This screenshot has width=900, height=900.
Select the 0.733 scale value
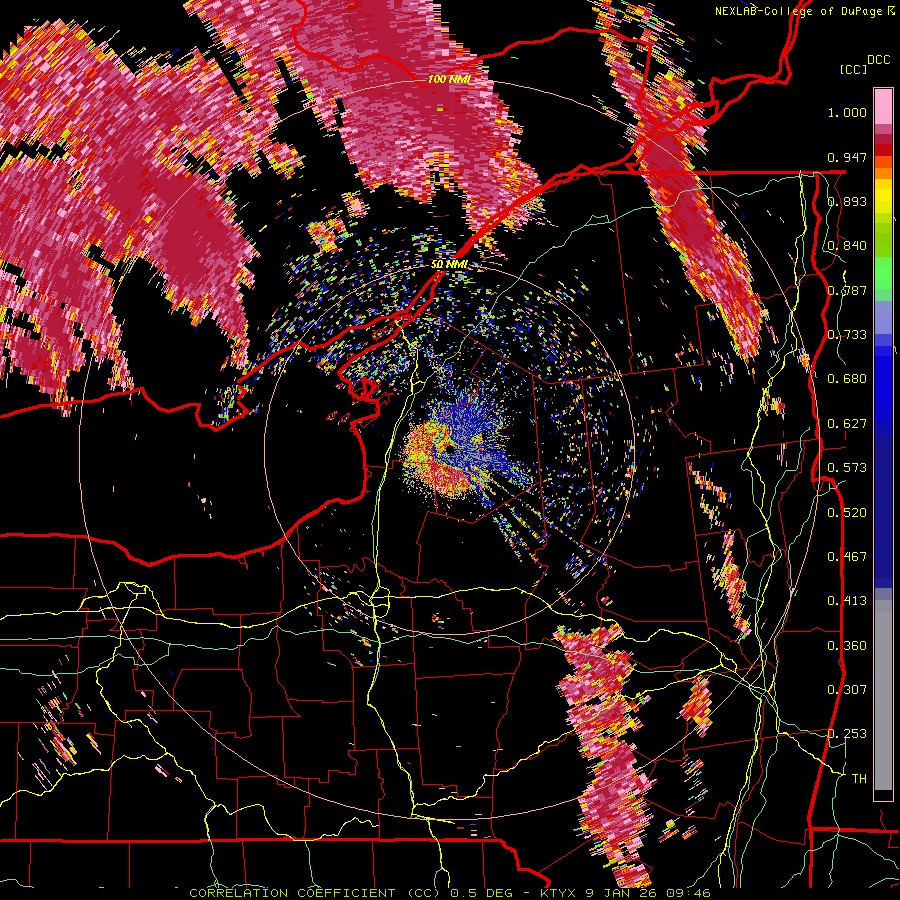[847, 335]
